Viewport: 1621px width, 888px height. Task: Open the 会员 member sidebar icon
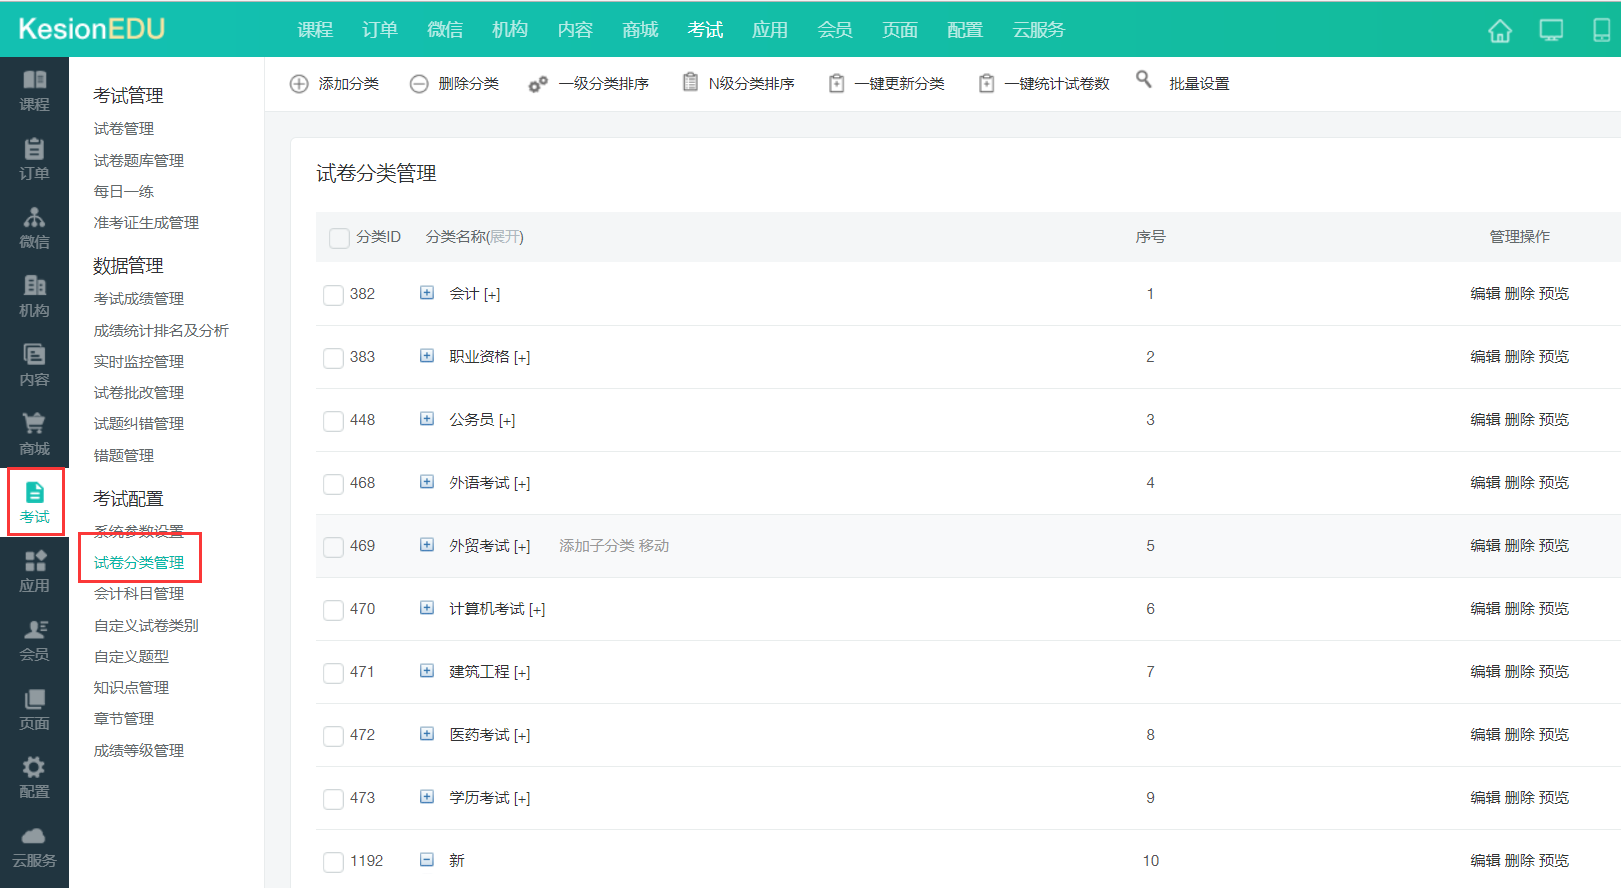34,640
